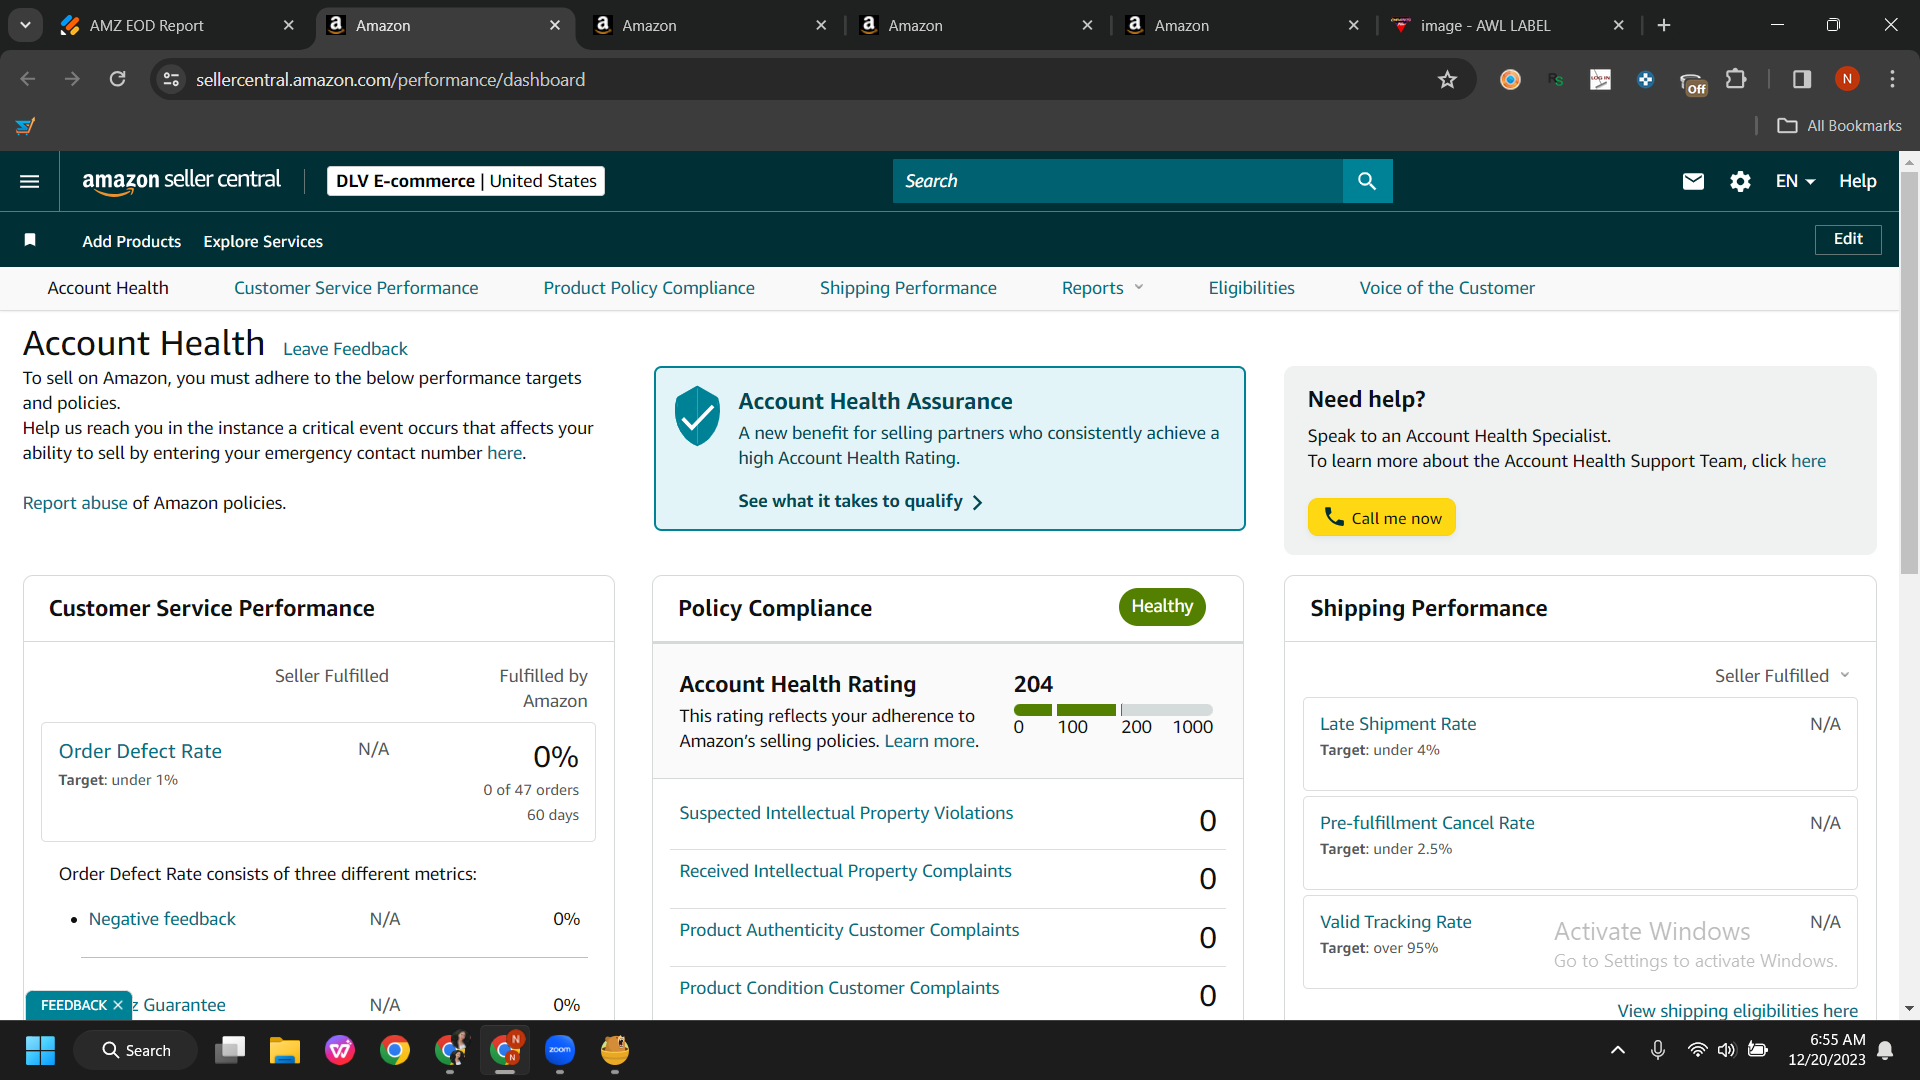Go back in browser history
Viewport: 1920px width, 1080px height.
(28, 79)
